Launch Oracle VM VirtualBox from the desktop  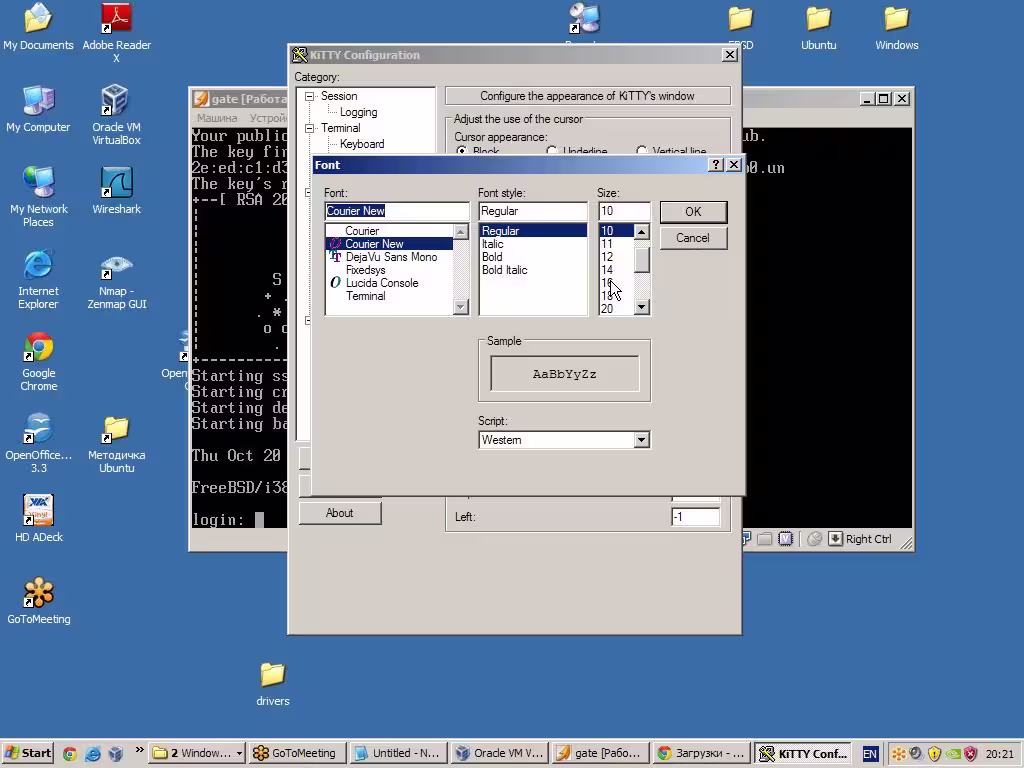(x=116, y=115)
